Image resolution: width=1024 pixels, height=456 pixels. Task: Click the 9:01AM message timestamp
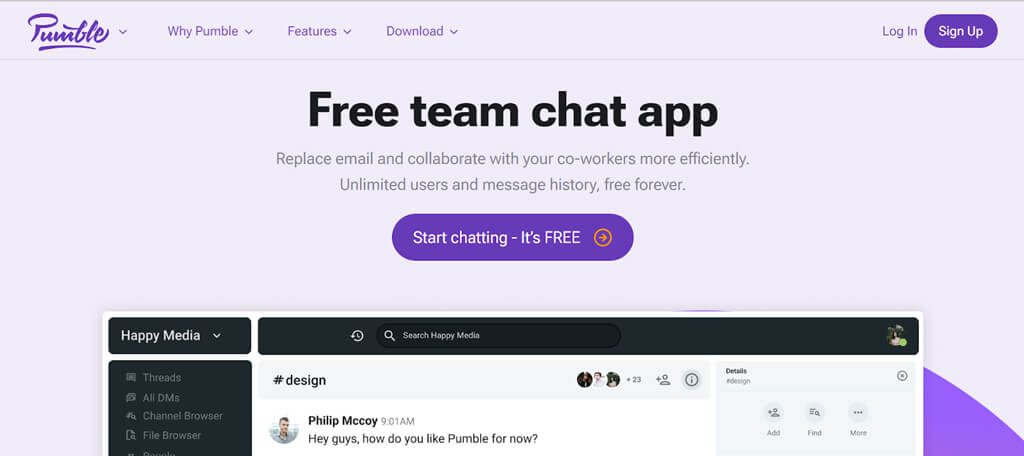(398, 421)
